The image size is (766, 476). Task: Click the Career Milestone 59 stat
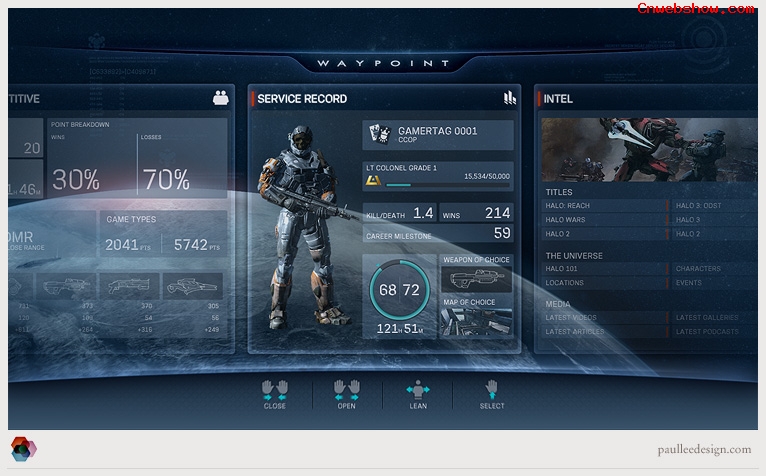pos(438,233)
